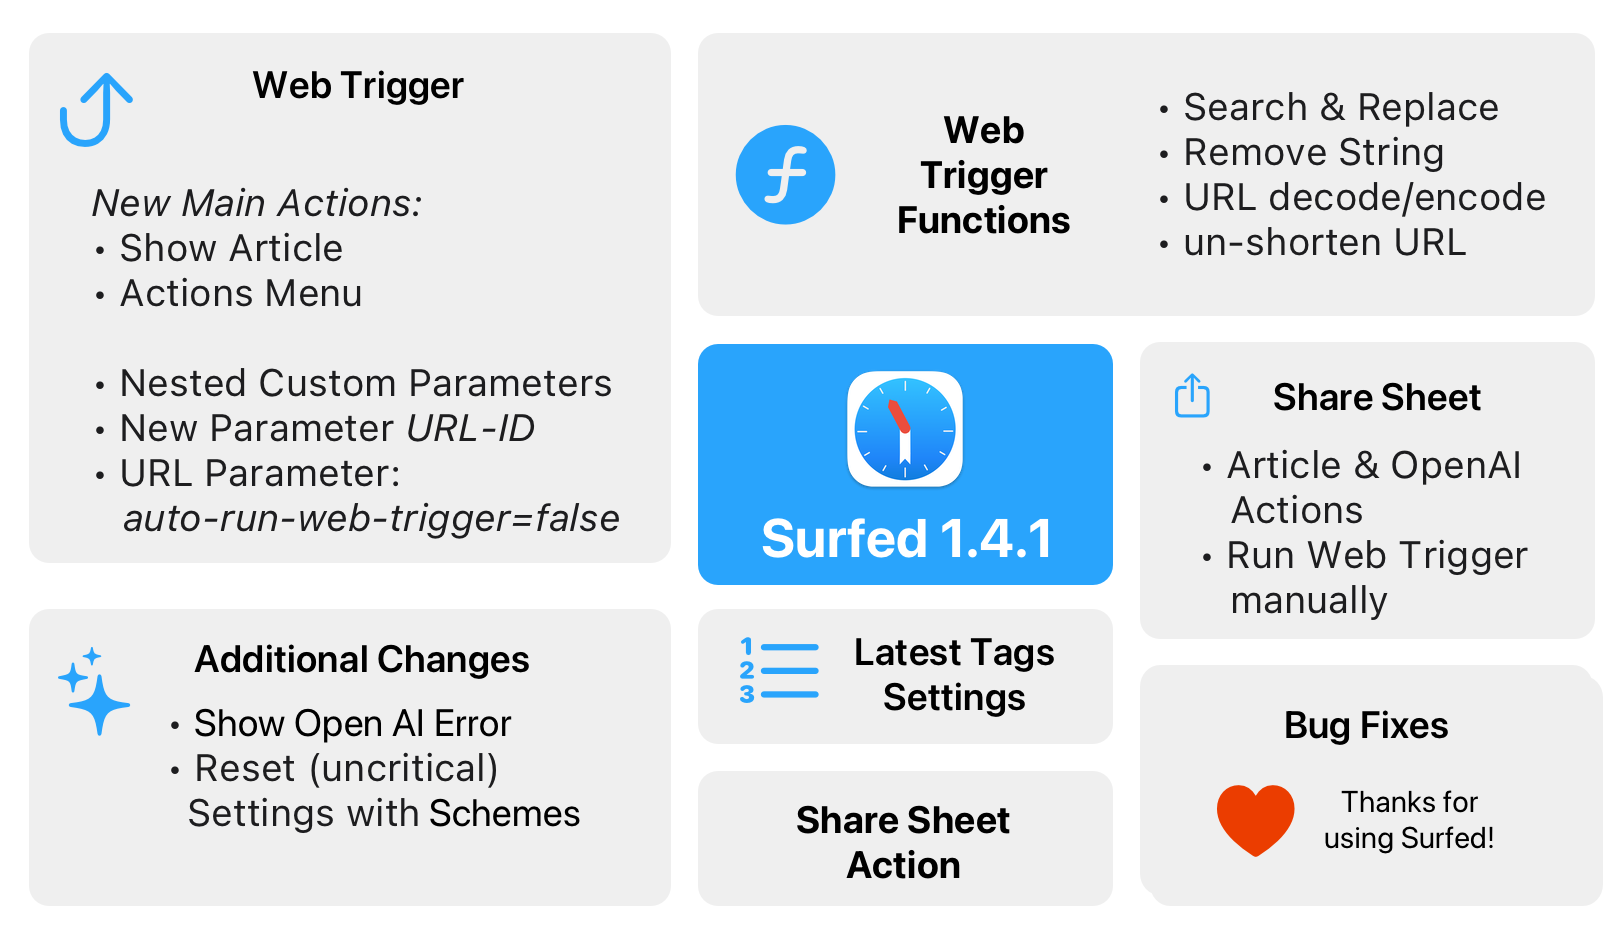Click the Bug Fixes heading
Viewport: 1620px width, 935px height.
click(1366, 725)
